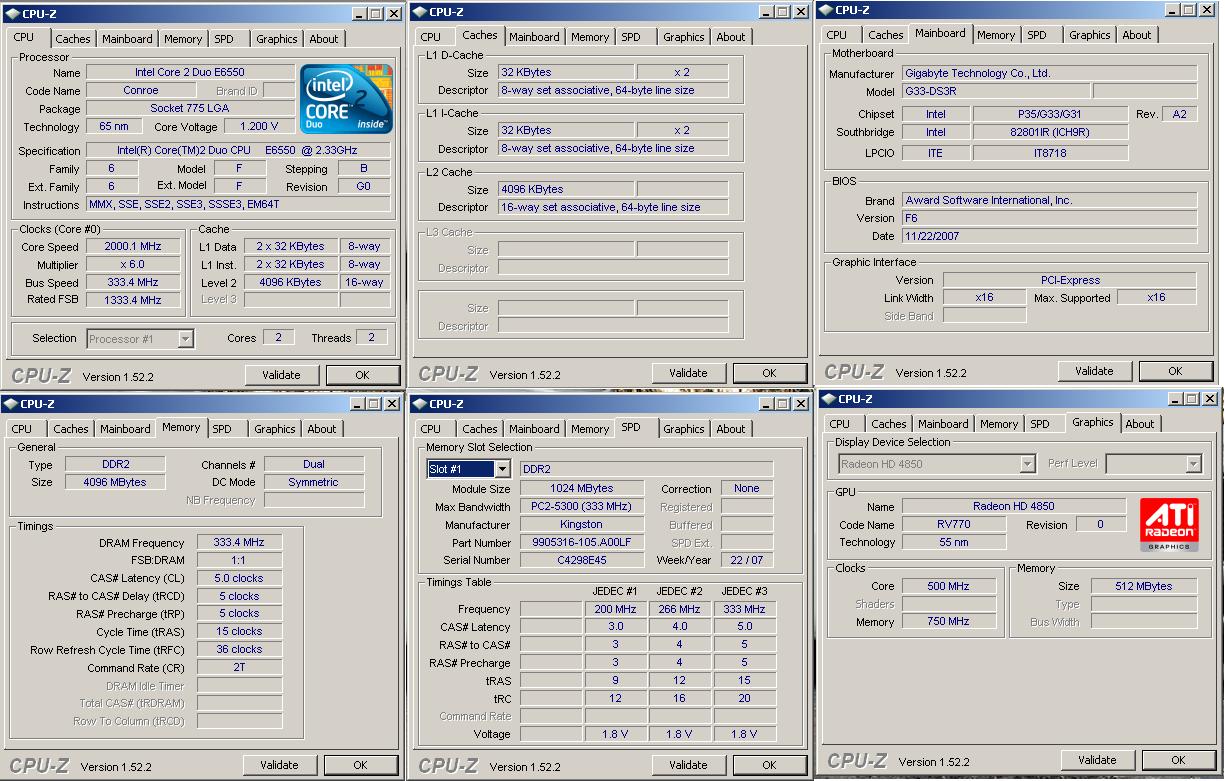Screen dimensions: 1225x781
Task: Expand the Slot #1 memory slot dropdown
Action: point(501,469)
